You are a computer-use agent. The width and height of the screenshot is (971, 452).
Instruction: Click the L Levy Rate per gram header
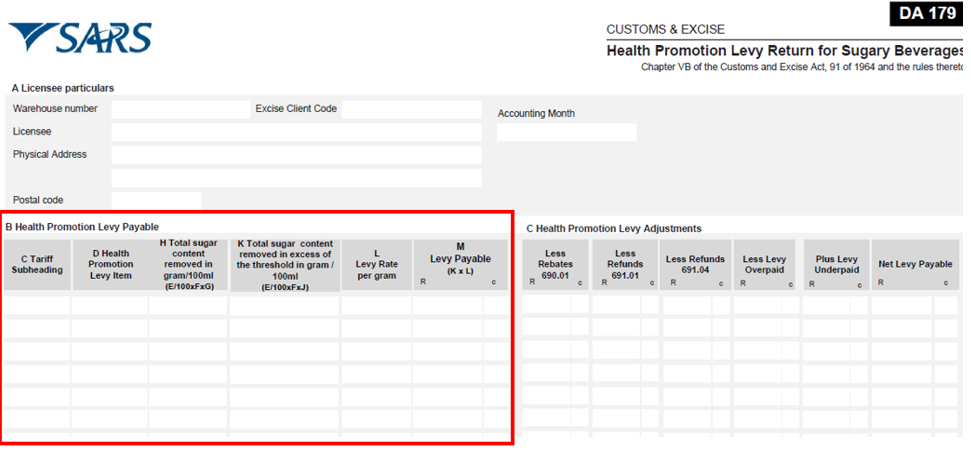(377, 265)
